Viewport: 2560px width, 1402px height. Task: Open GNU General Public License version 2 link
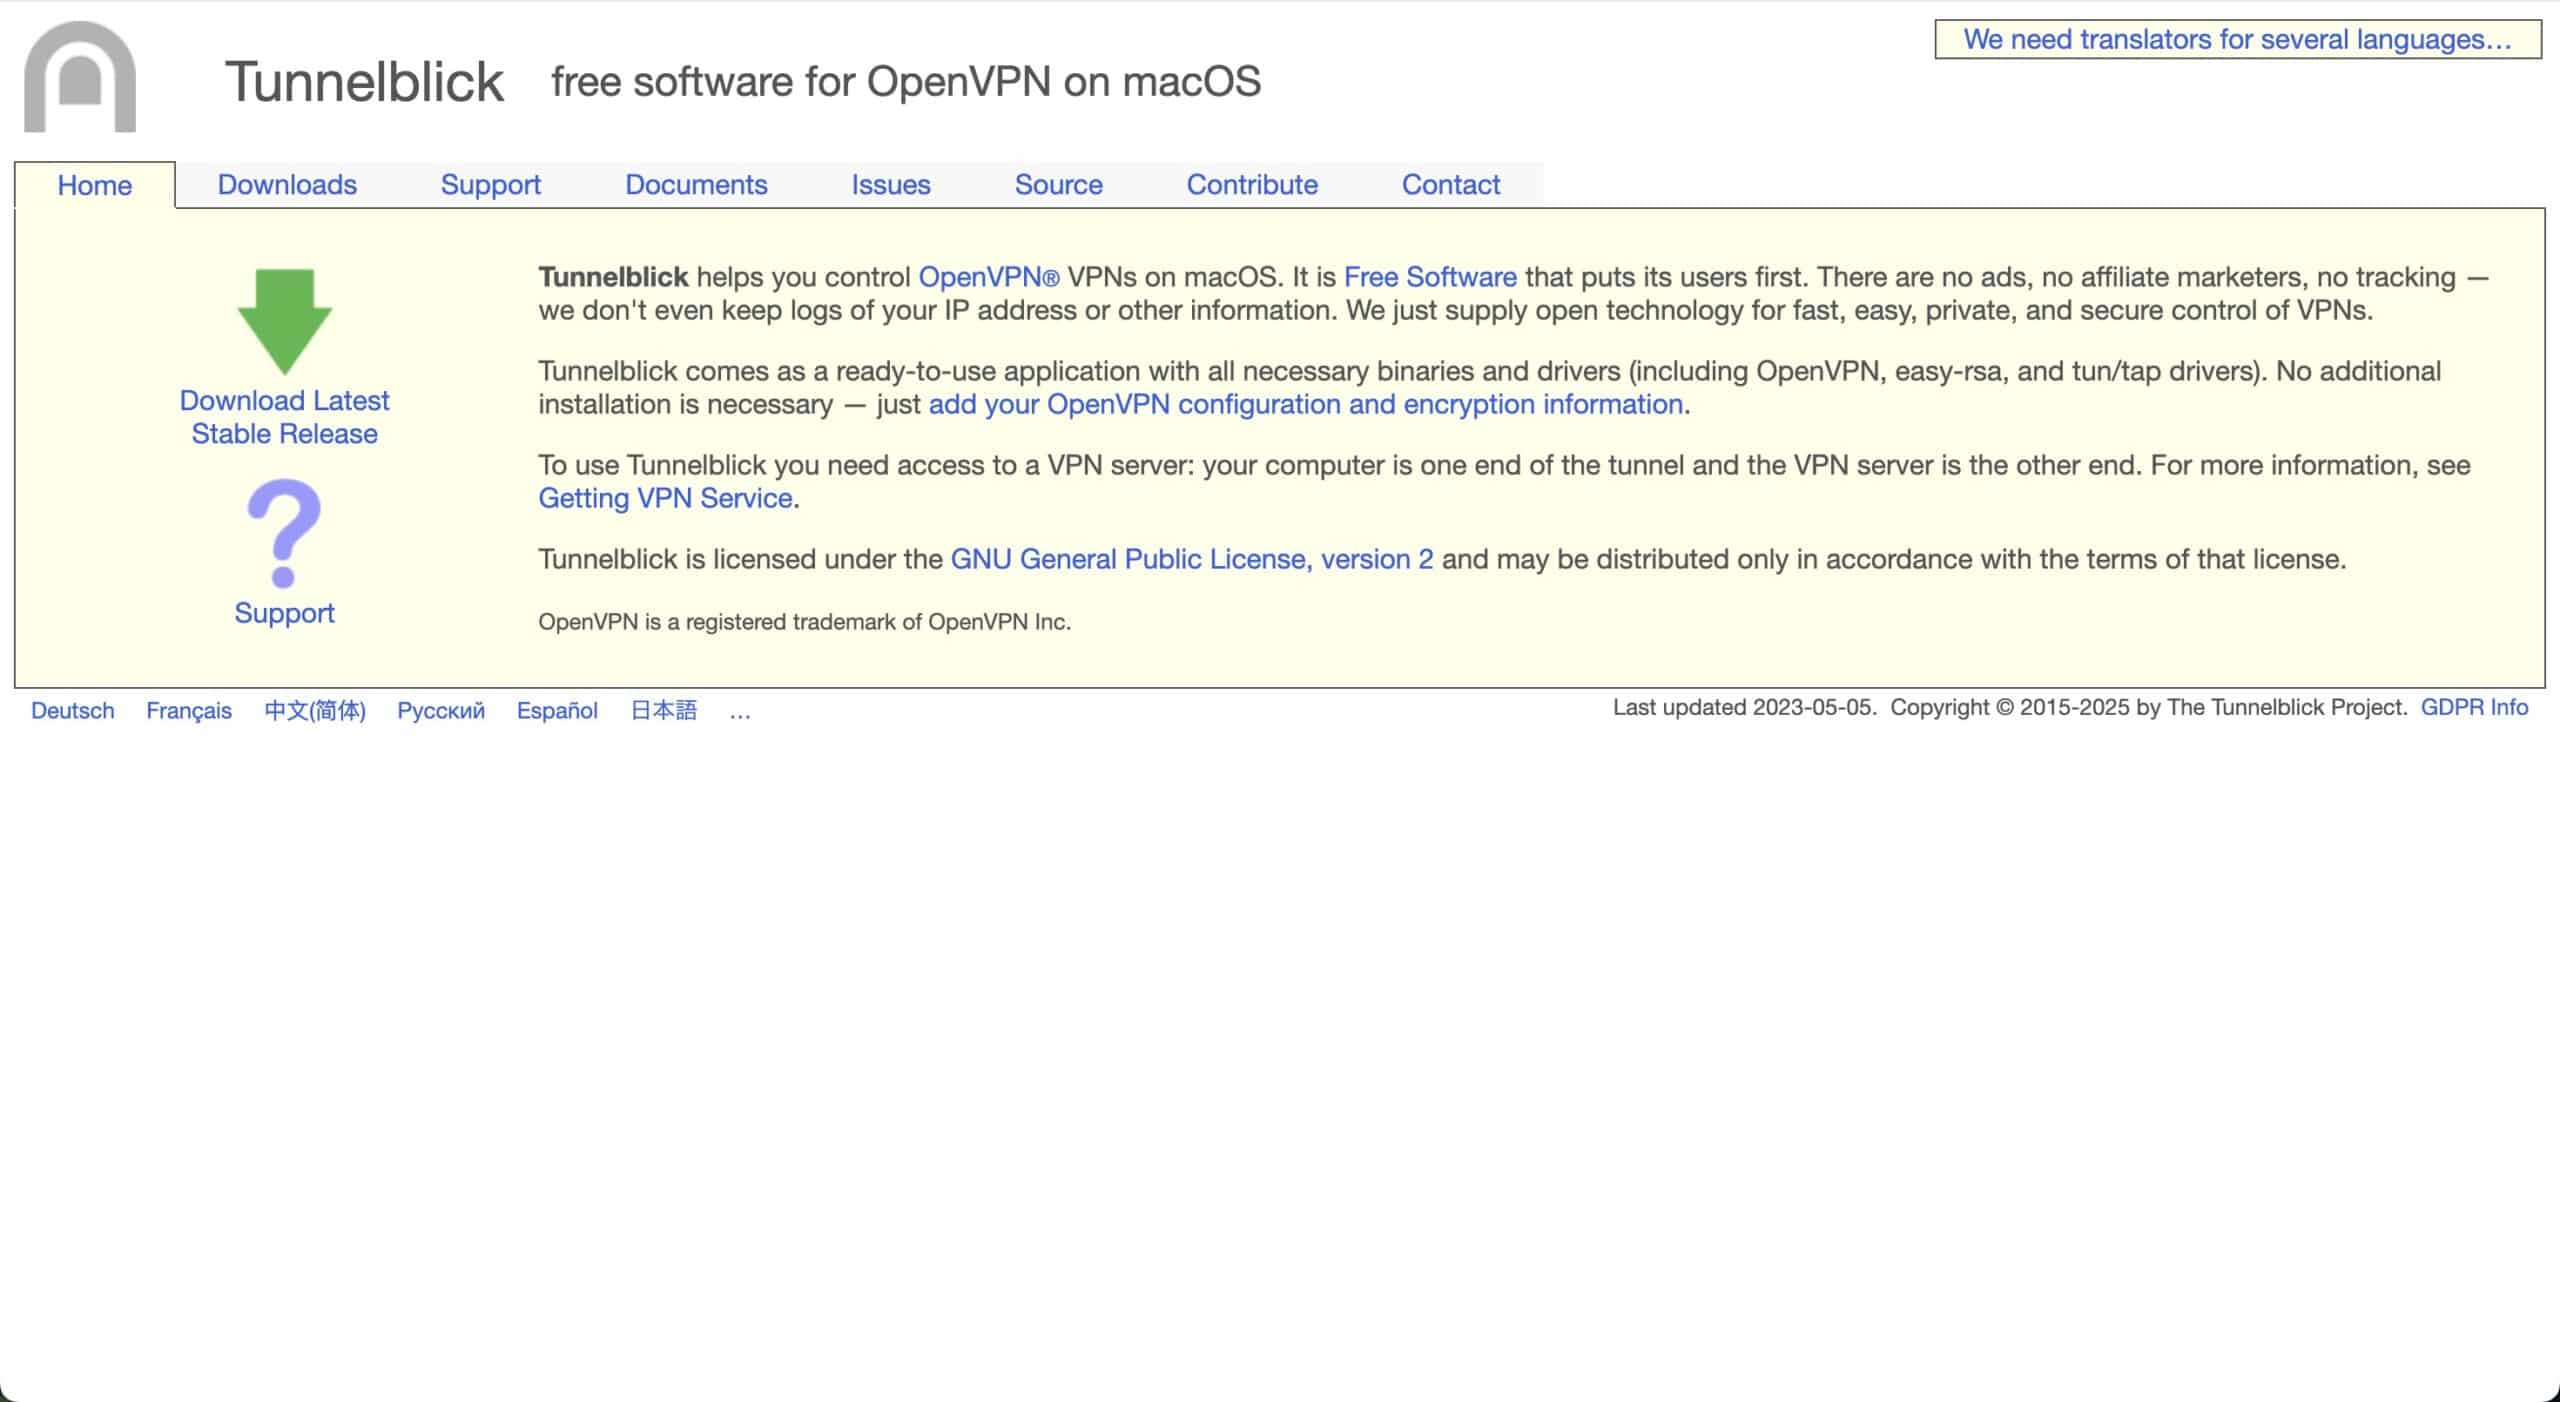pyautogui.click(x=1191, y=559)
